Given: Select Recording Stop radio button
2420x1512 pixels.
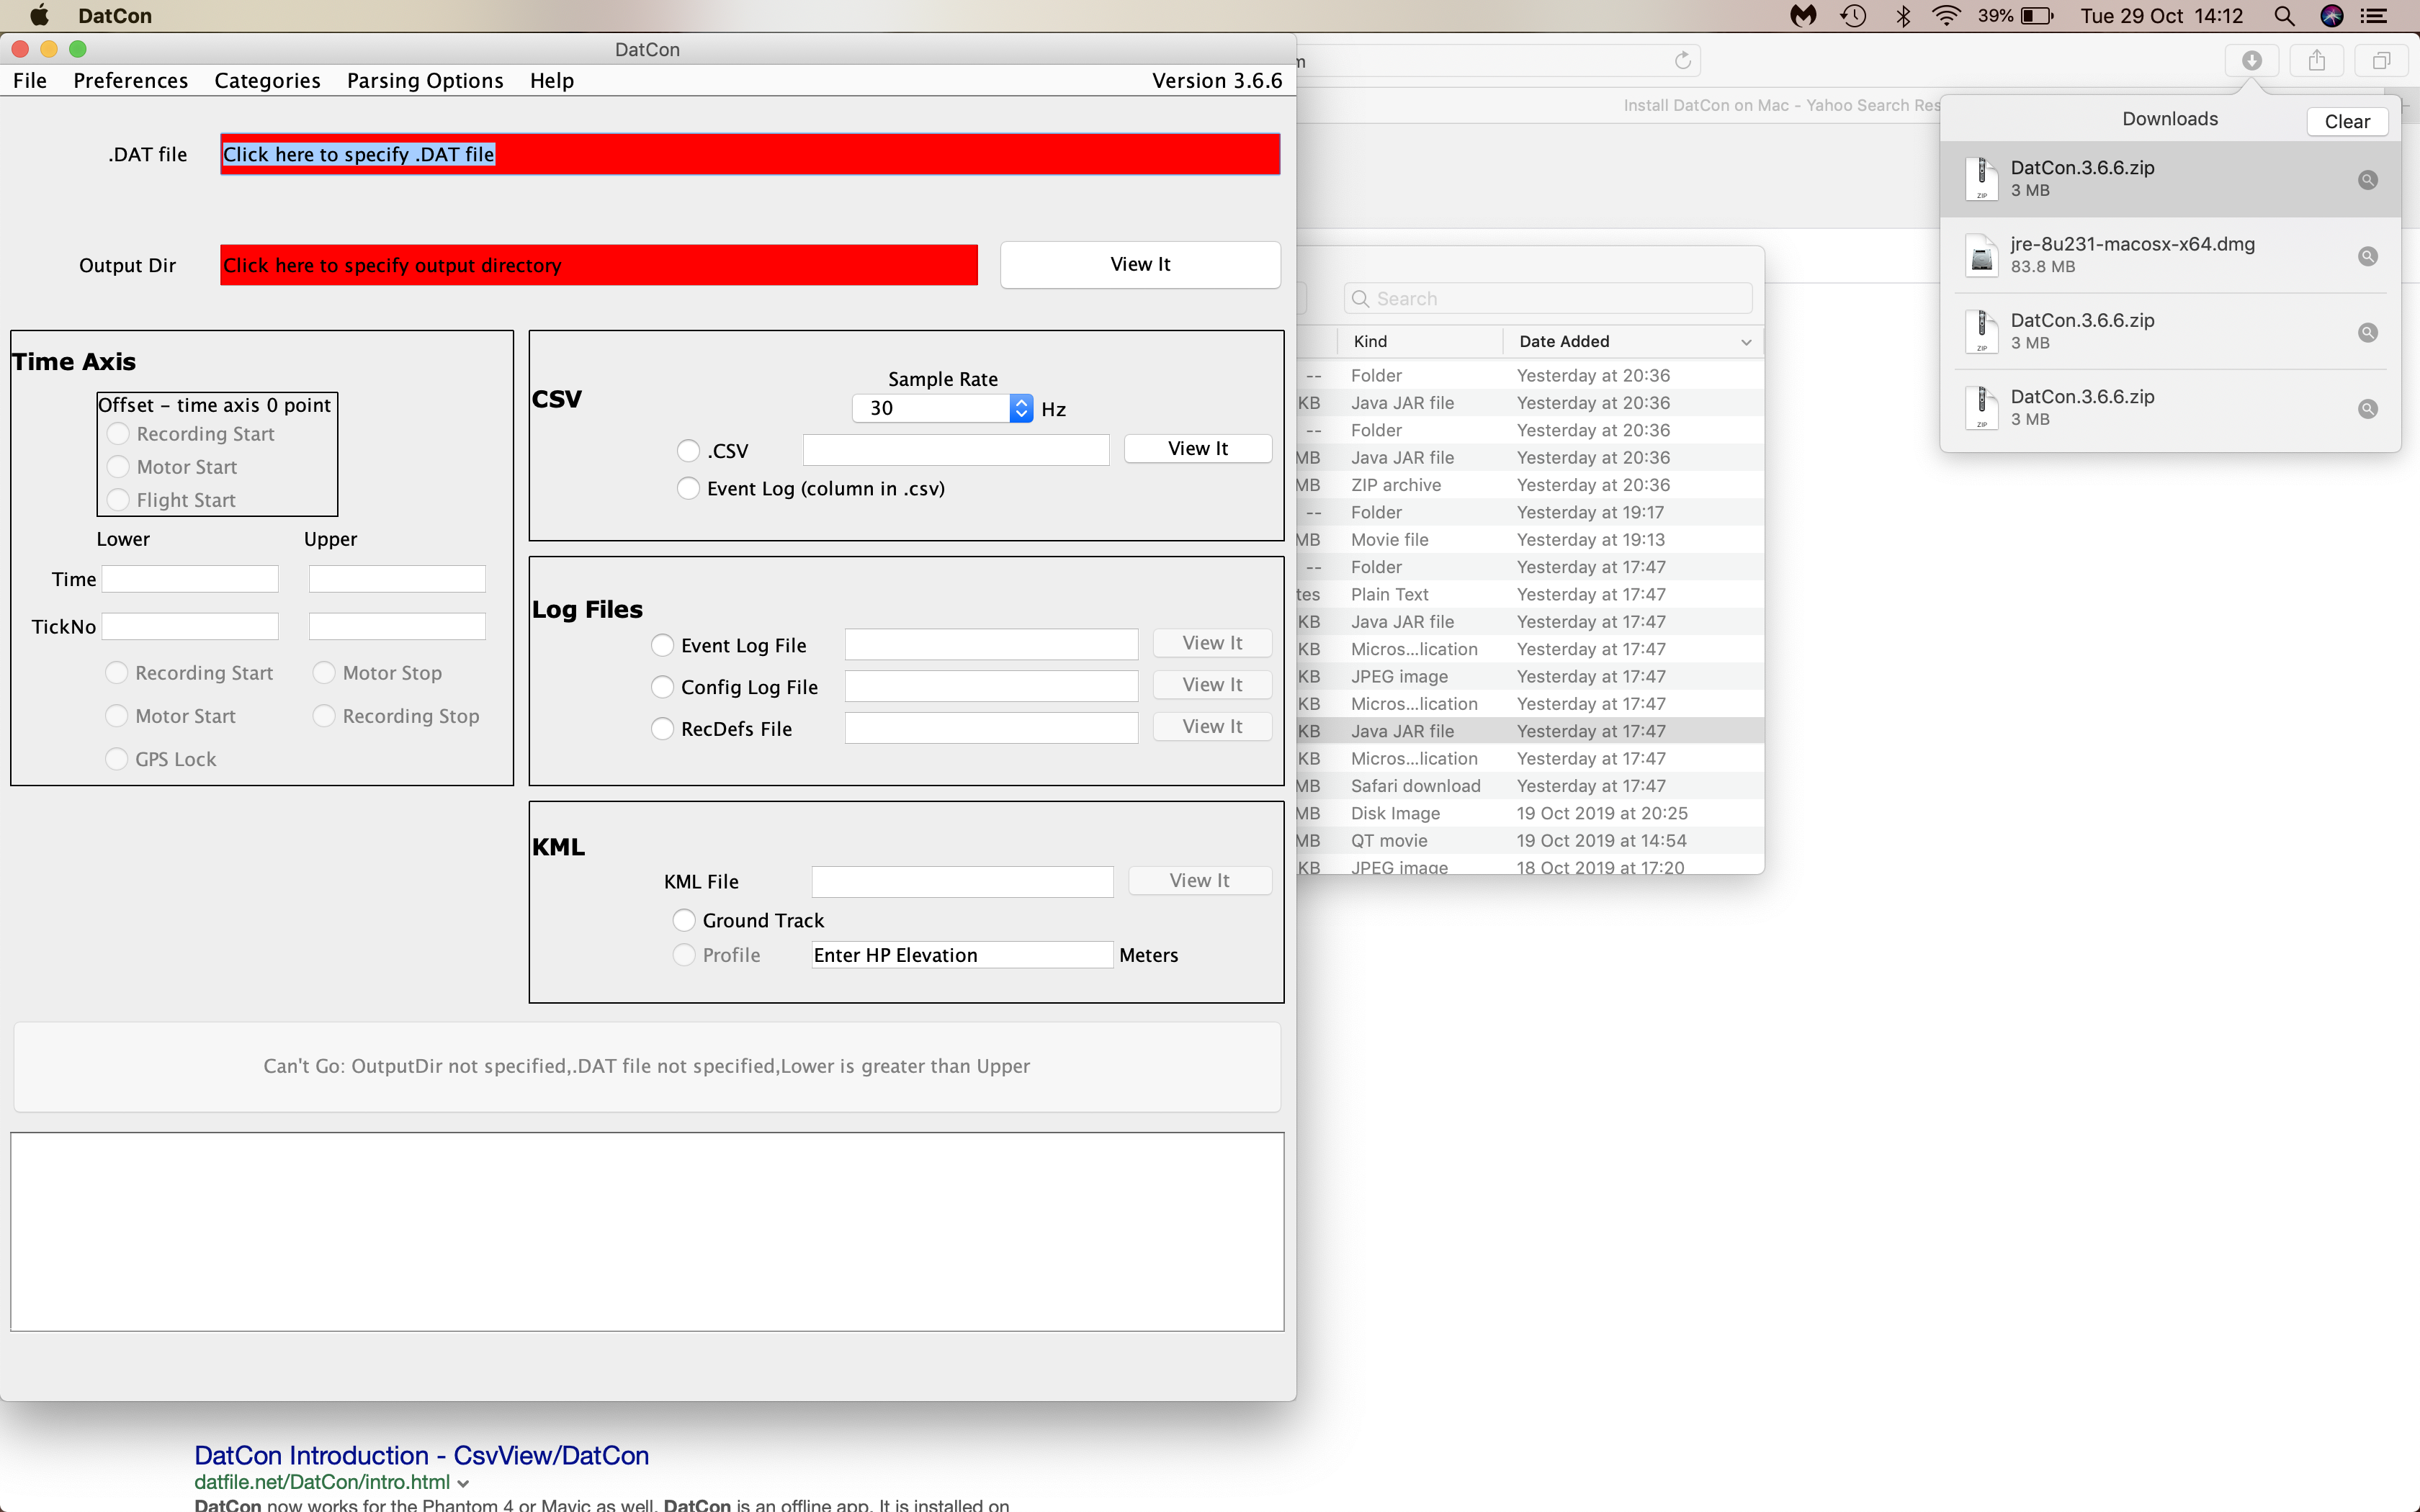Looking at the screenshot, I should [x=324, y=716].
